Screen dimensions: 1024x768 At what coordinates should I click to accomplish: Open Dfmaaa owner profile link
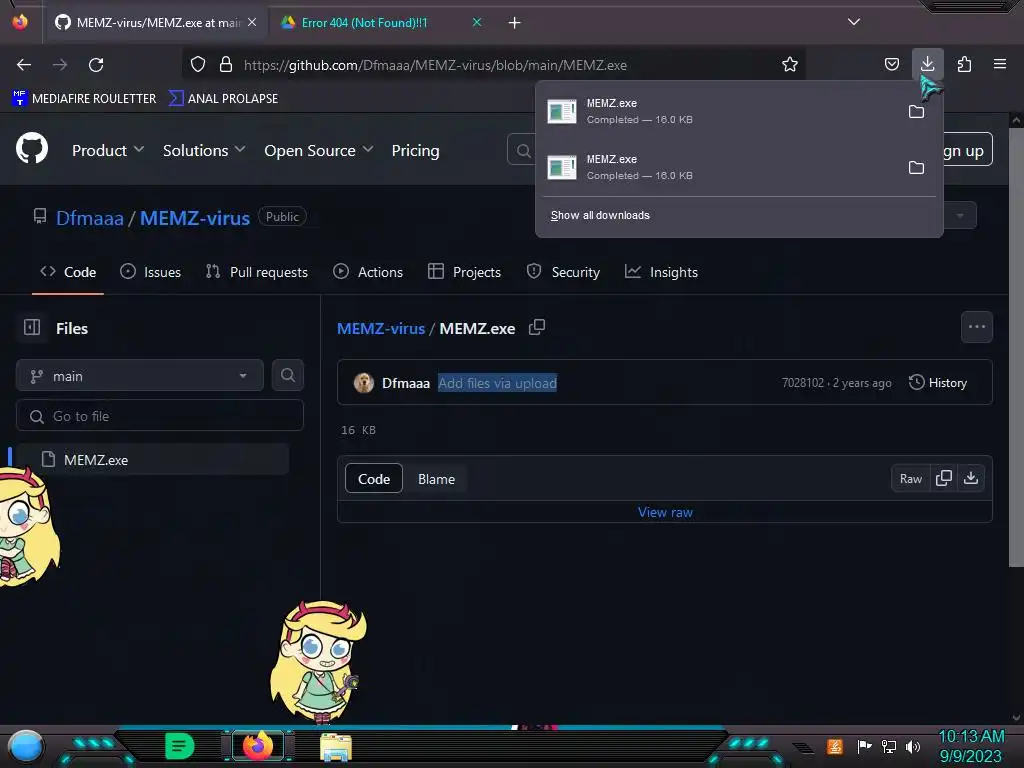(89, 217)
